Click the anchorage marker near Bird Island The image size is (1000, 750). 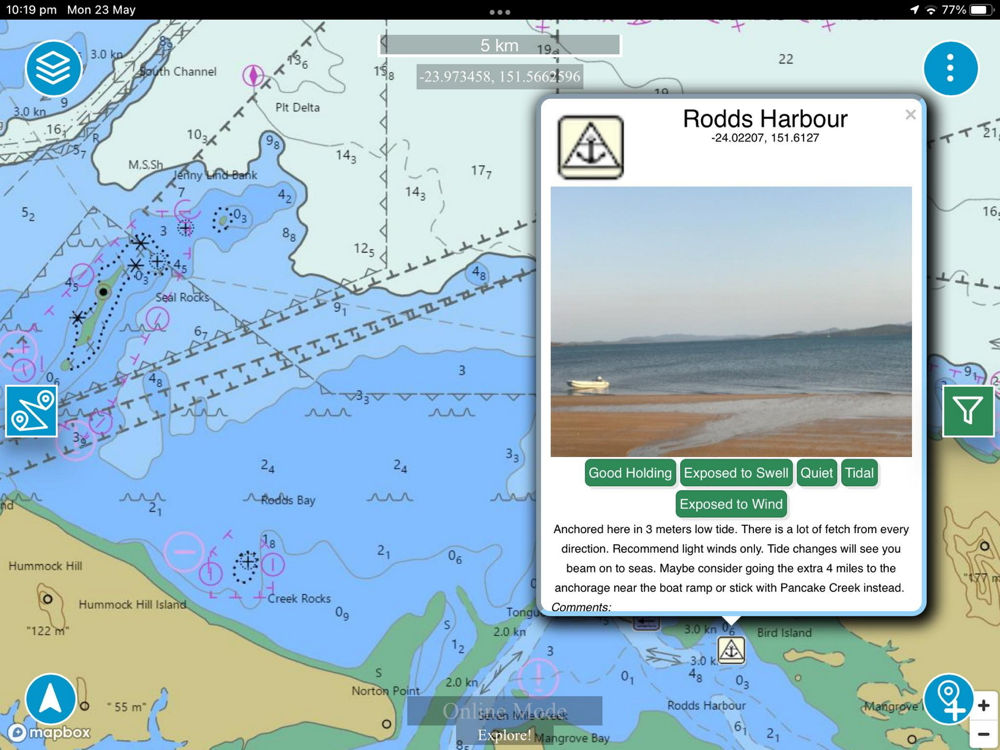731,650
